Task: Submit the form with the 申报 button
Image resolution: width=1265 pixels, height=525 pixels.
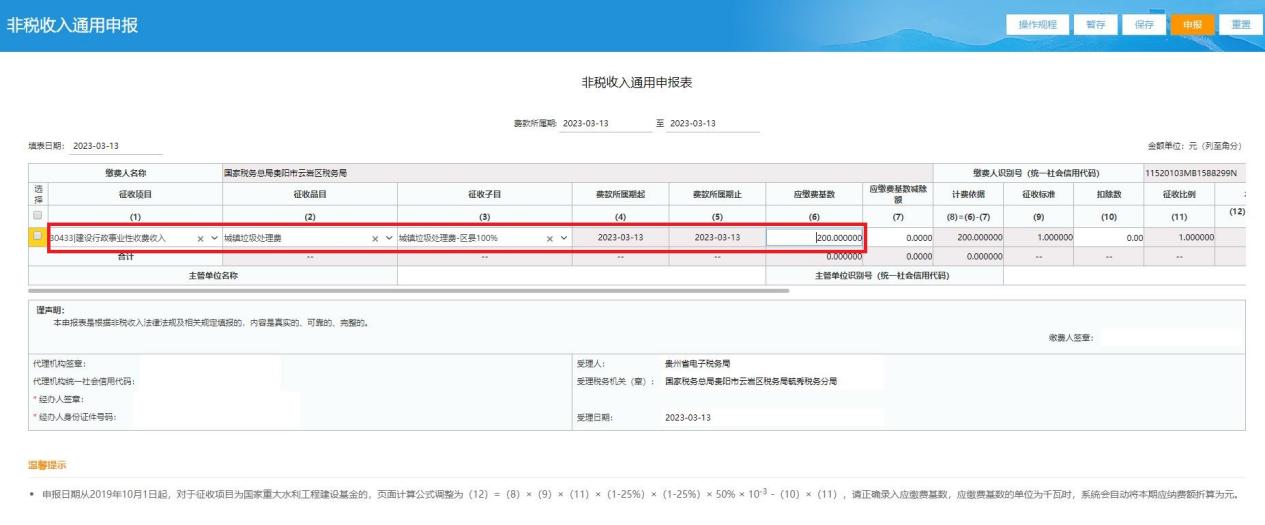Action: 1192,24
